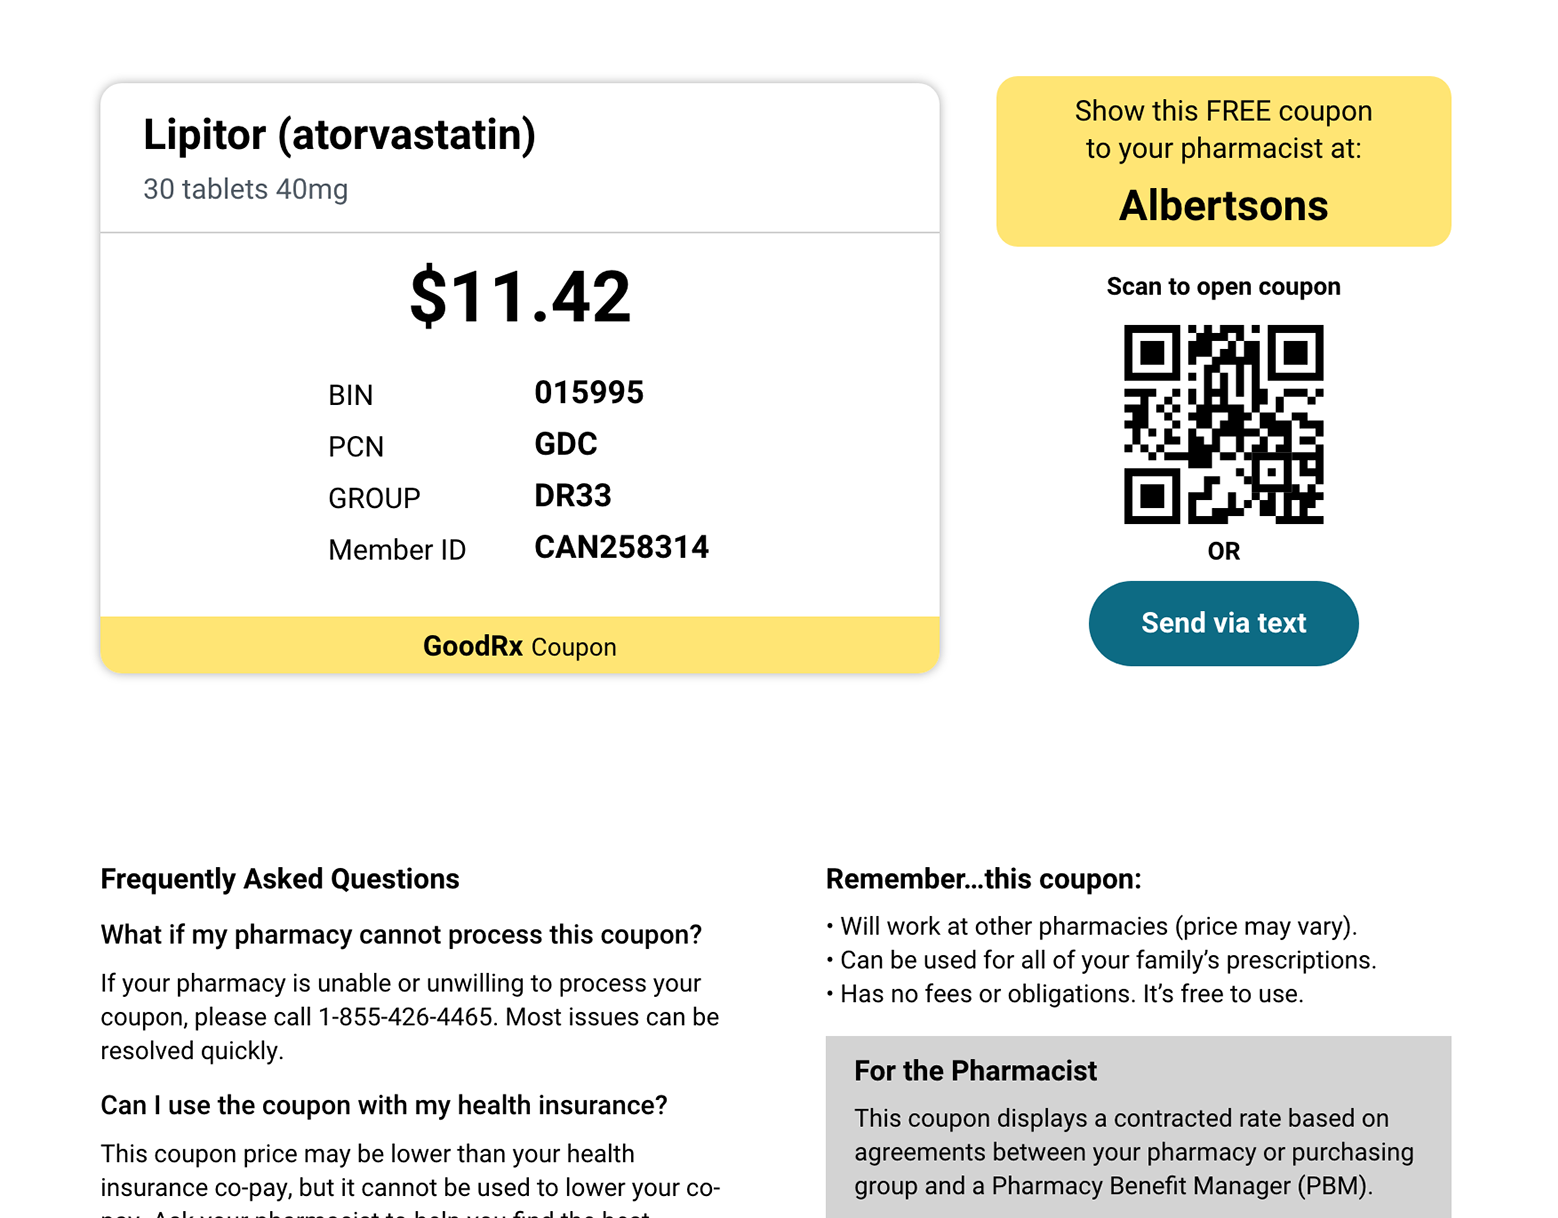1558x1218 pixels.
Task: Click the 'Scan to open coupon' label
Action: pos(1223,287)
